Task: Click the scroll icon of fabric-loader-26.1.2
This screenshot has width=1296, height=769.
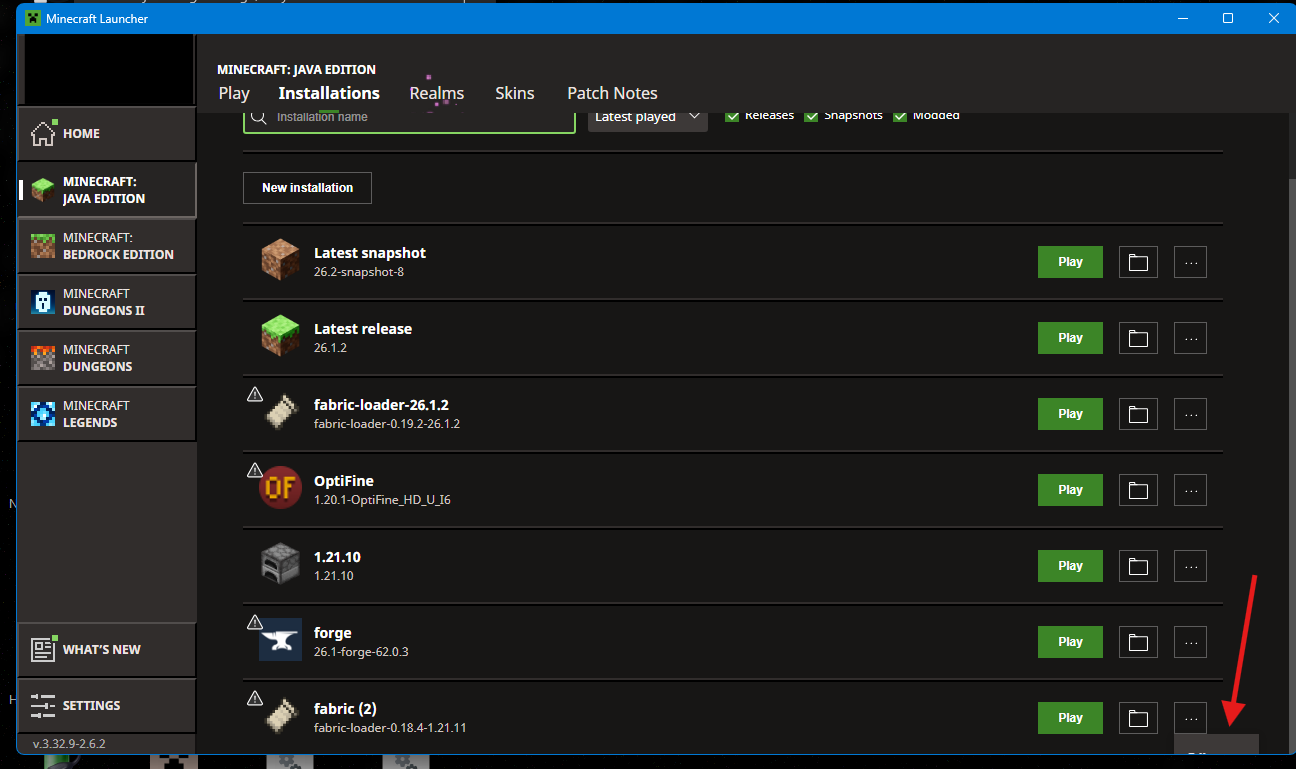Action: point(280,413)
